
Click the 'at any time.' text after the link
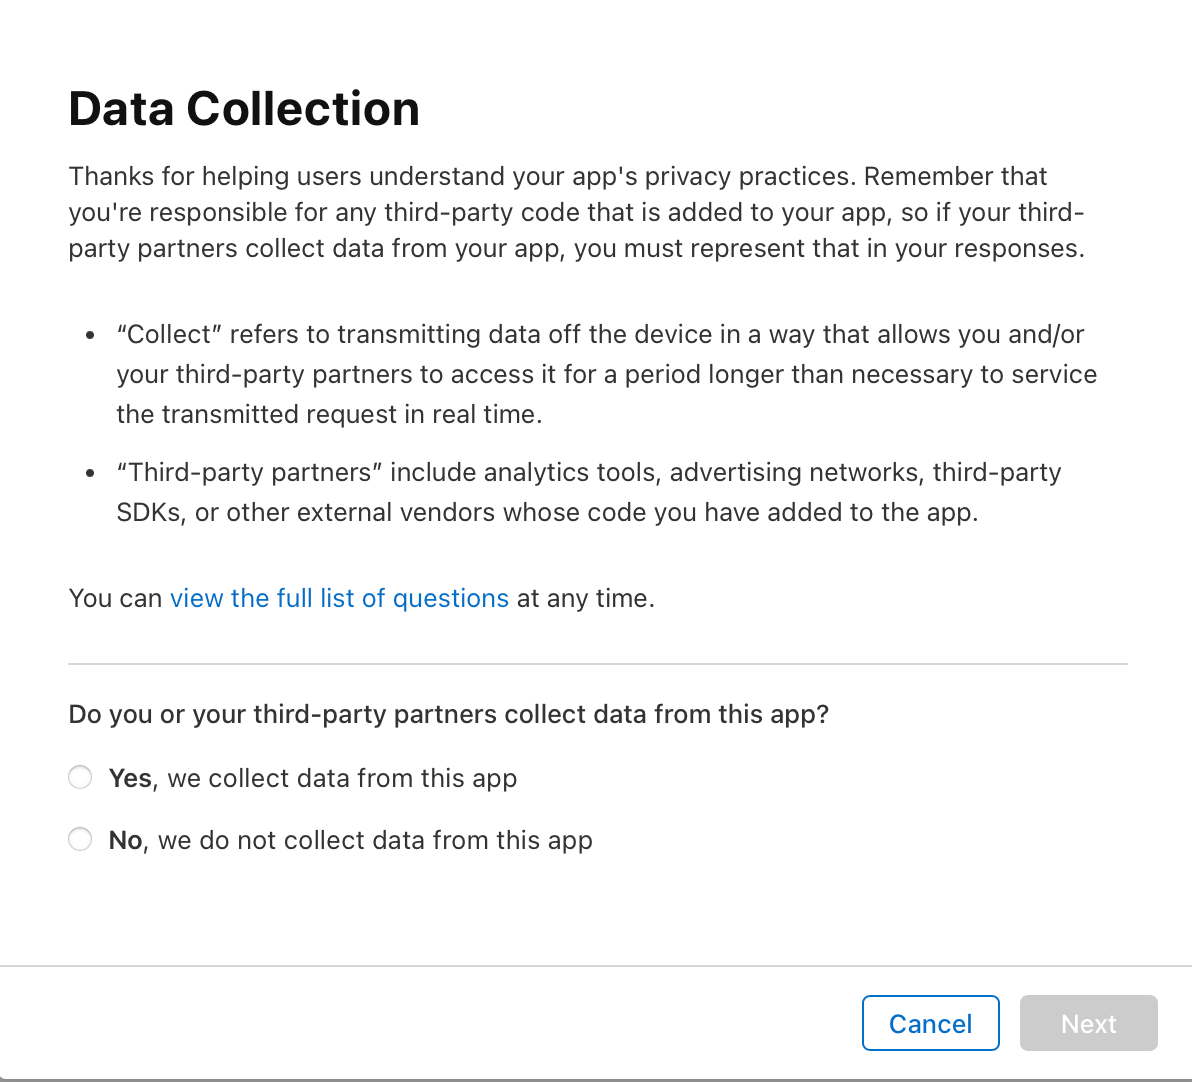(x=585, y=598)
